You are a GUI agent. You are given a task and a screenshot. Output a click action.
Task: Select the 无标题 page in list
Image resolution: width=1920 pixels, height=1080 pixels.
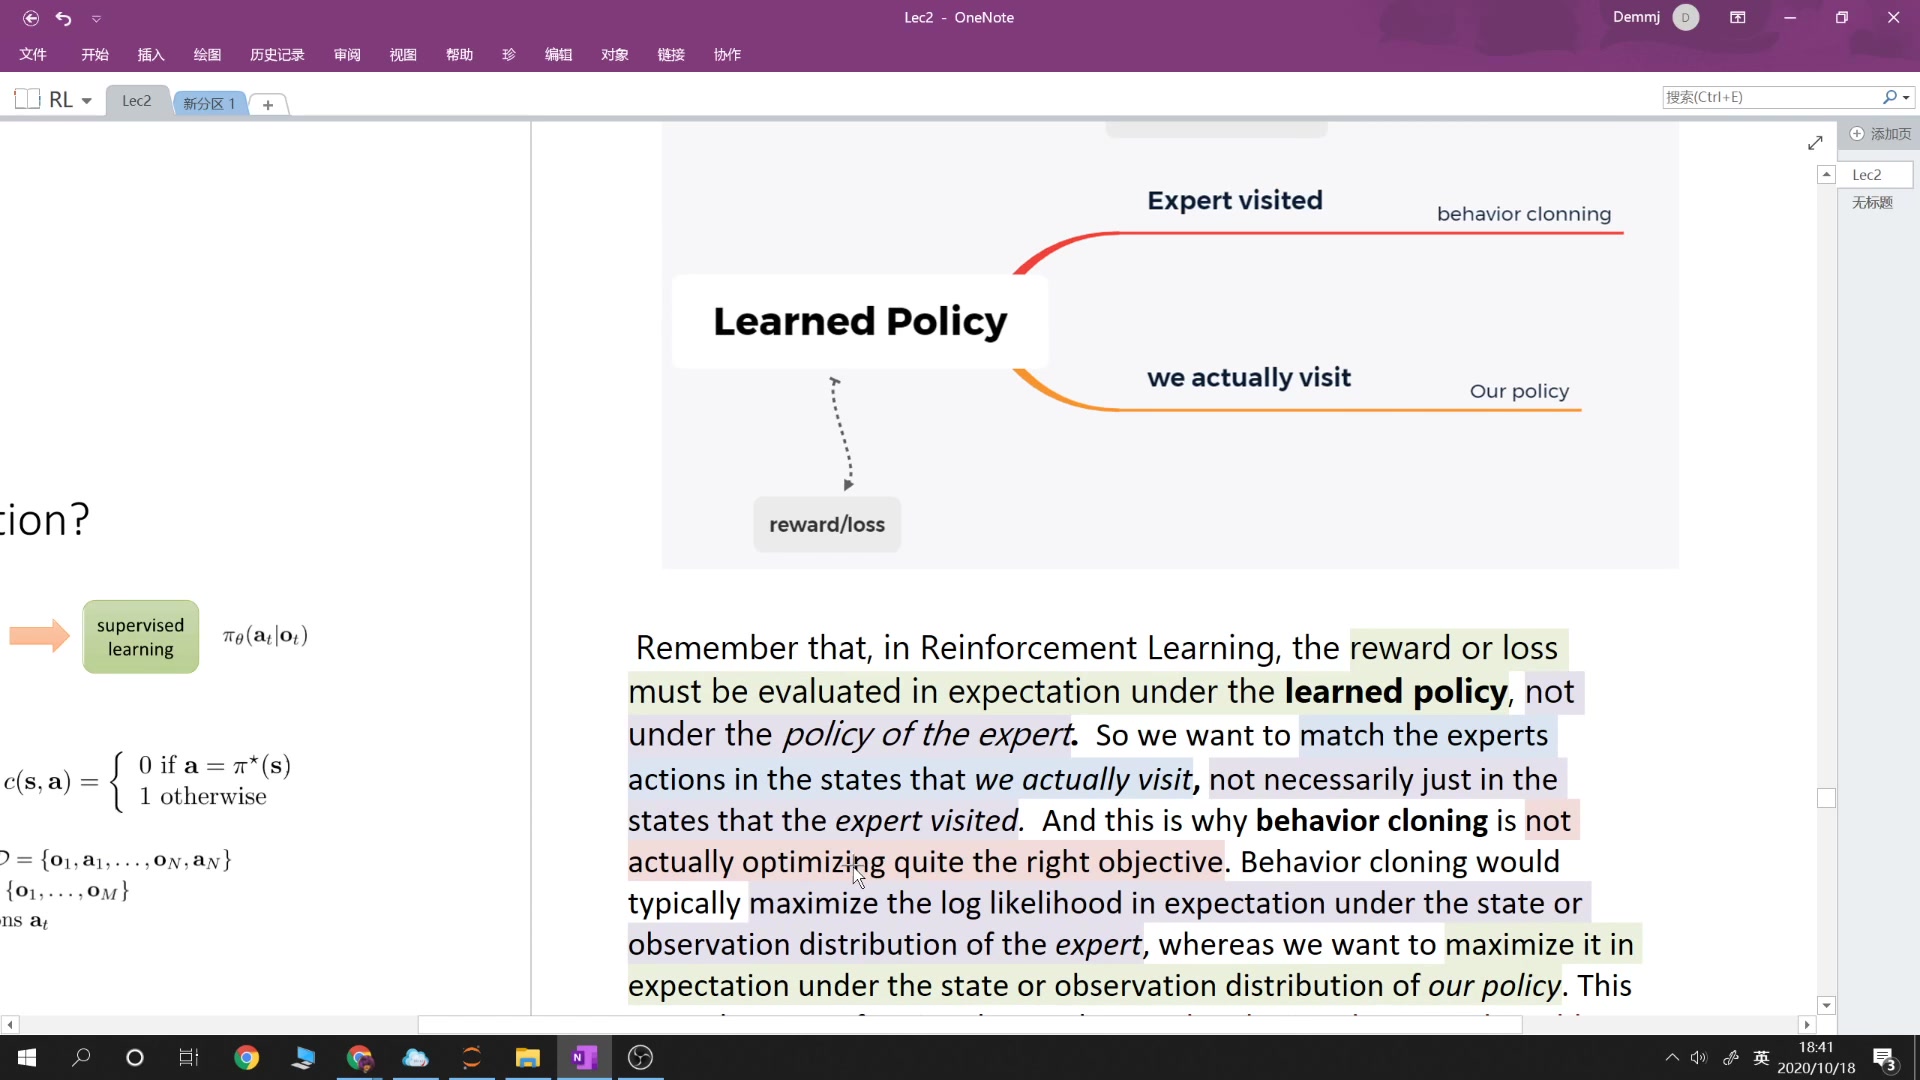[1872, 202]
